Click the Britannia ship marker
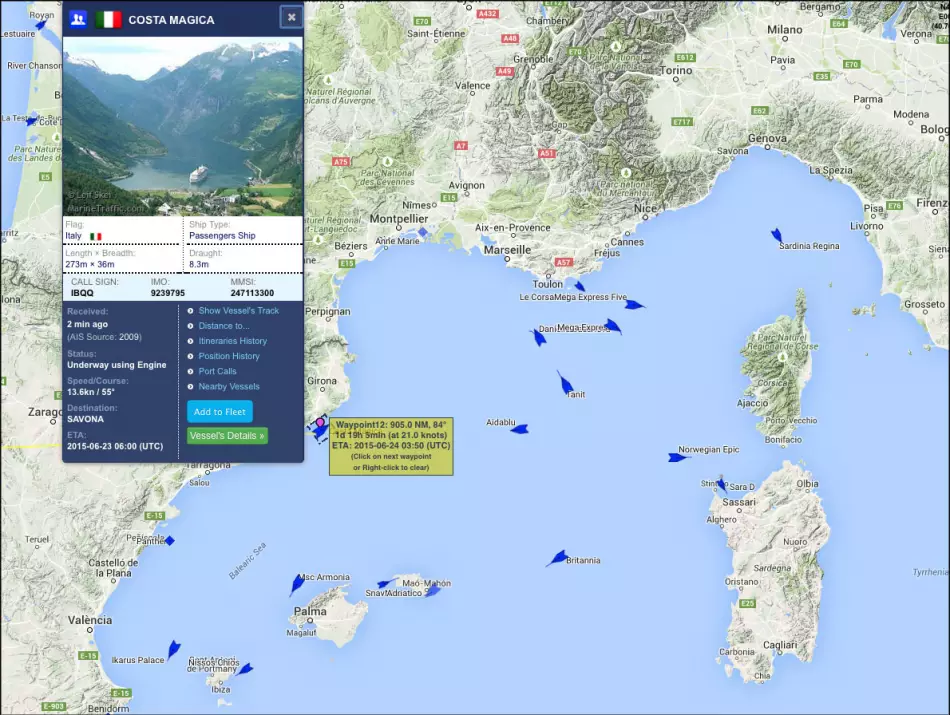 pos(557,559)
